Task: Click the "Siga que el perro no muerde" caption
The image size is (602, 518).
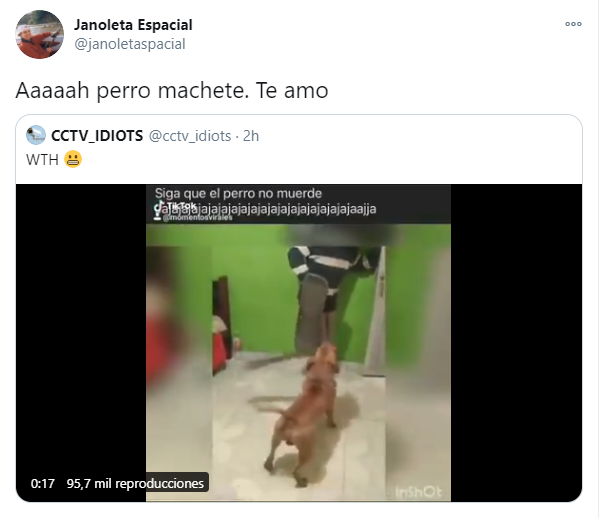Action: pyautogui.click(x=238, y=193)
